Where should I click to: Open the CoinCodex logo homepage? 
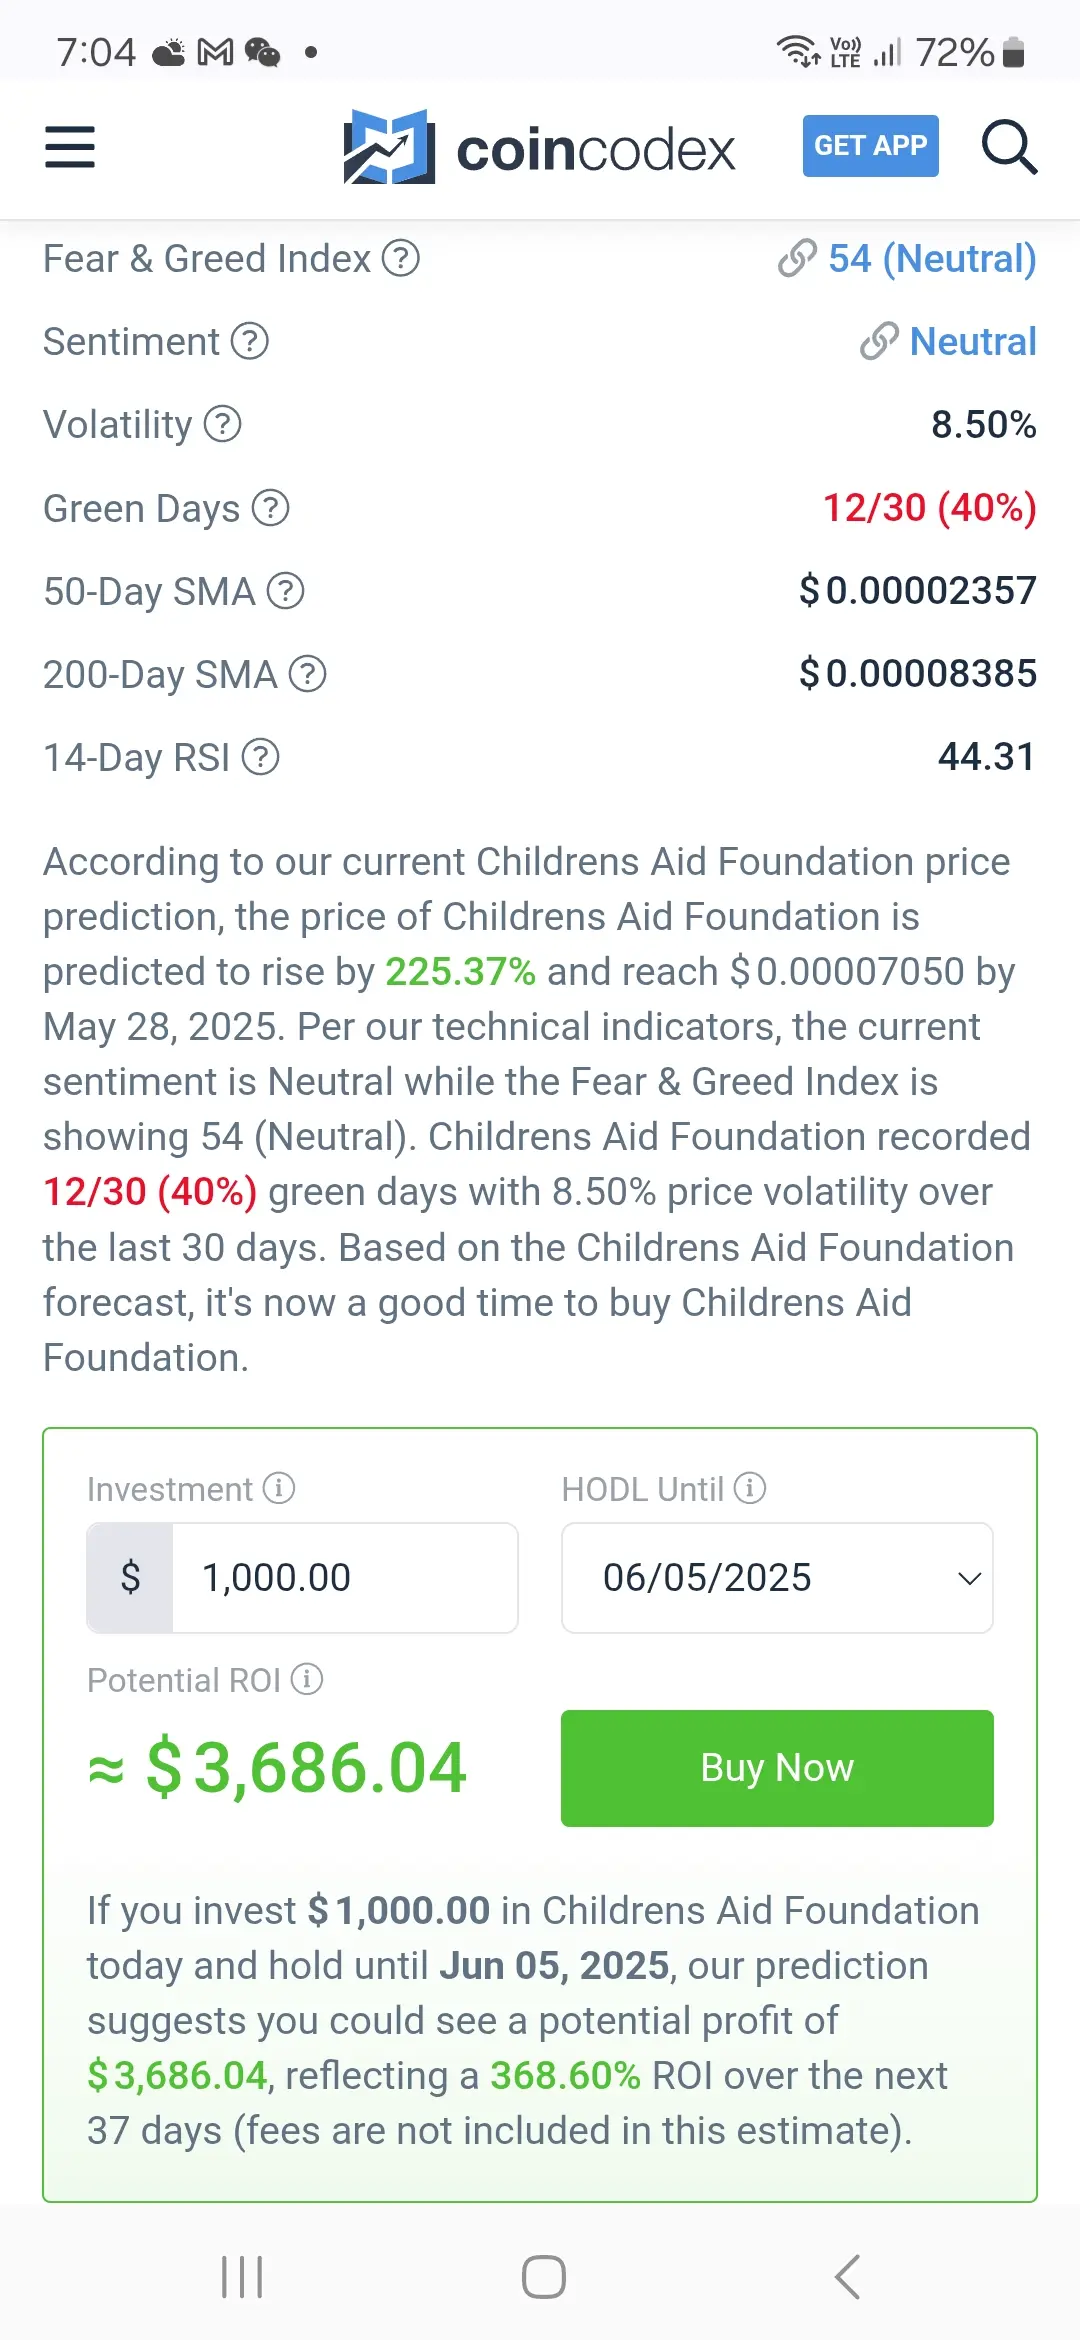click(x=539, y=148)
